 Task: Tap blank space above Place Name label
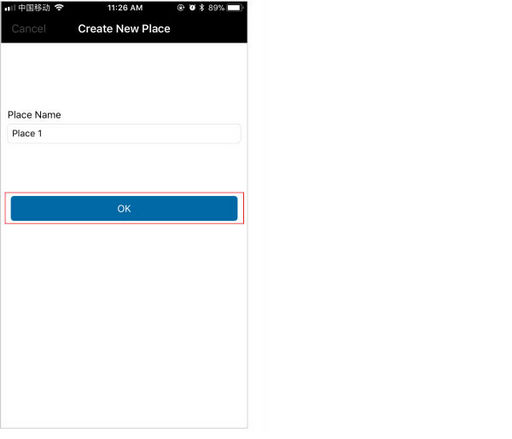pyautogui.click(x=124, y=76)
